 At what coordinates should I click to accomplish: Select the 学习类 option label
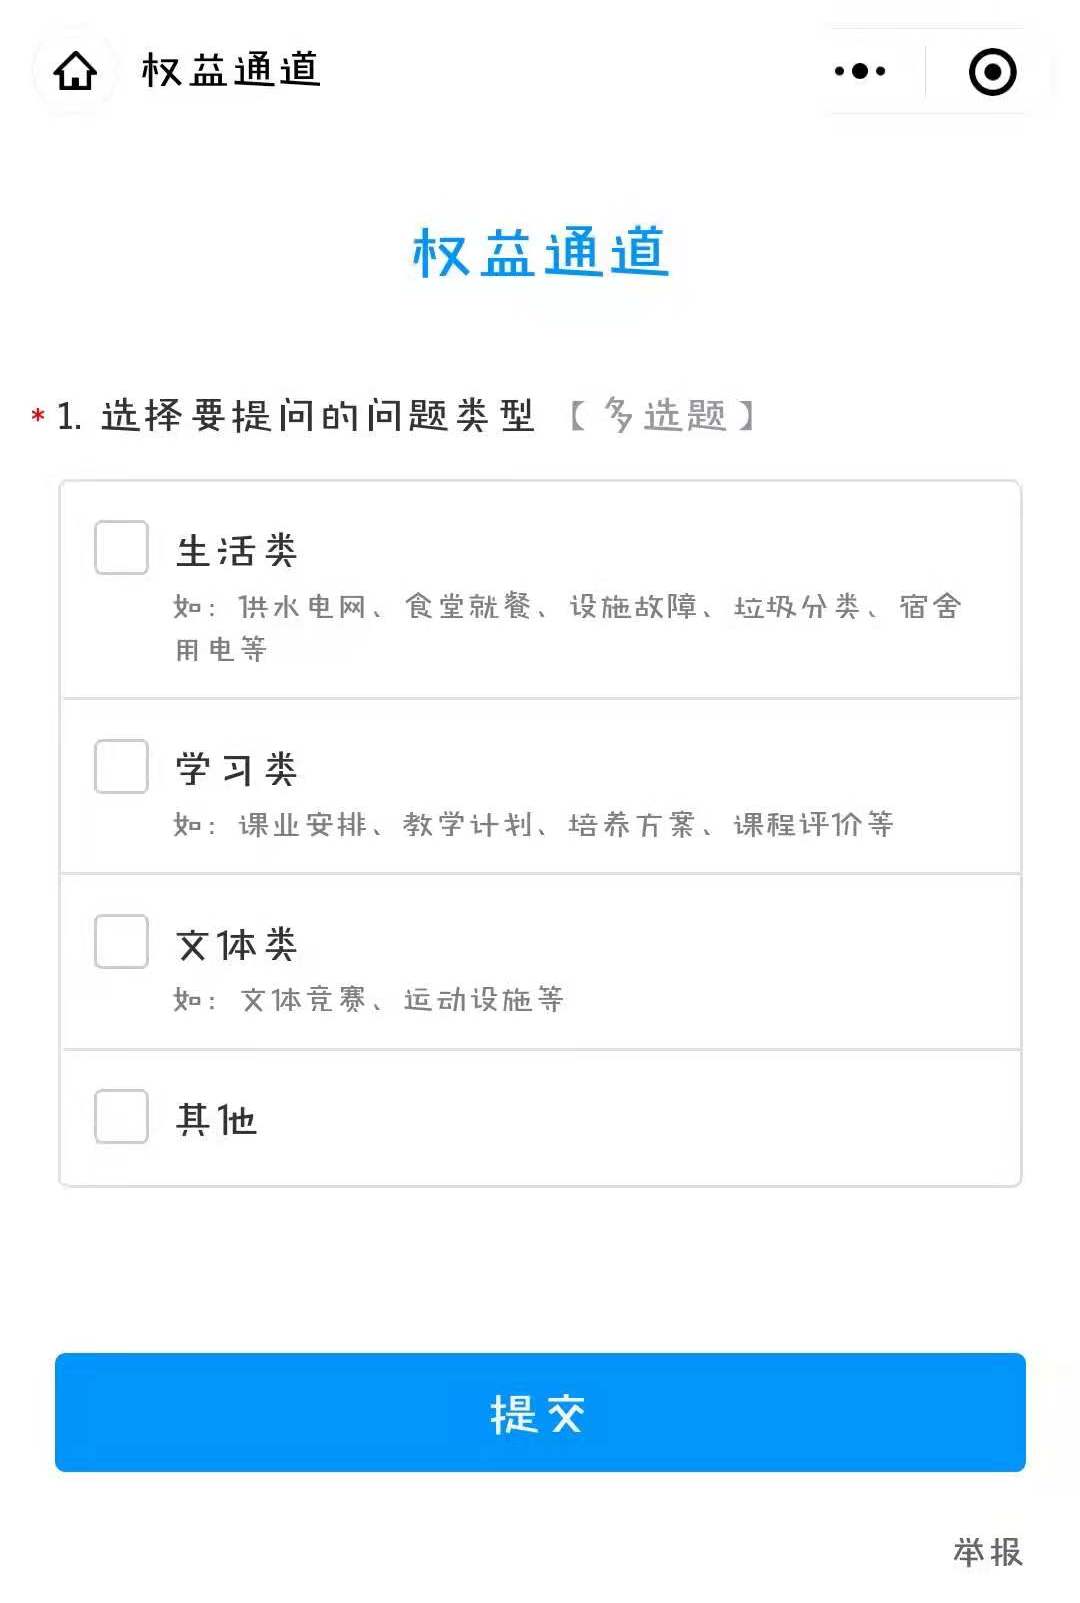237,770
